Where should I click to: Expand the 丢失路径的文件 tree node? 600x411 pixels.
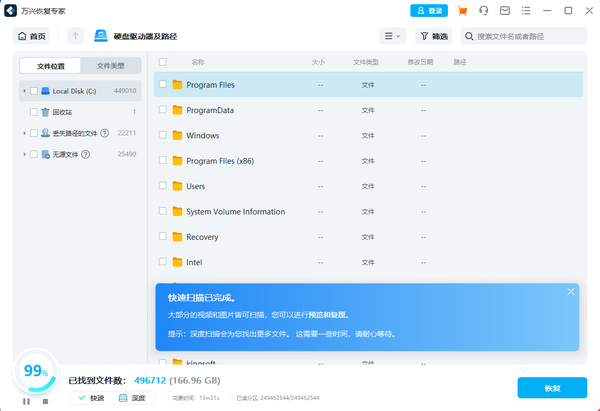24,133
